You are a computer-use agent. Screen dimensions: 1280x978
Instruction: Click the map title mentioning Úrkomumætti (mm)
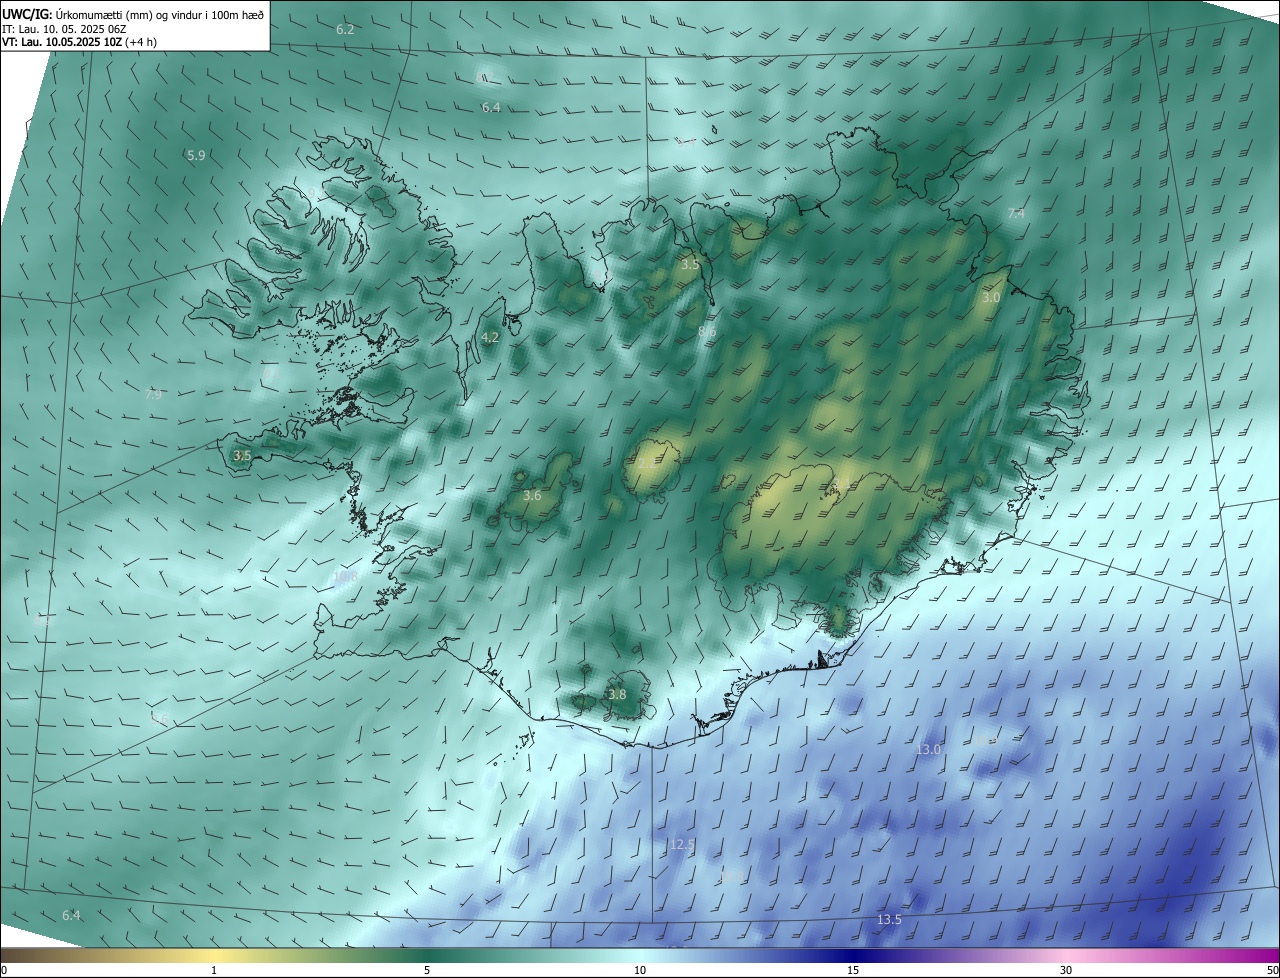coord(134,13)
